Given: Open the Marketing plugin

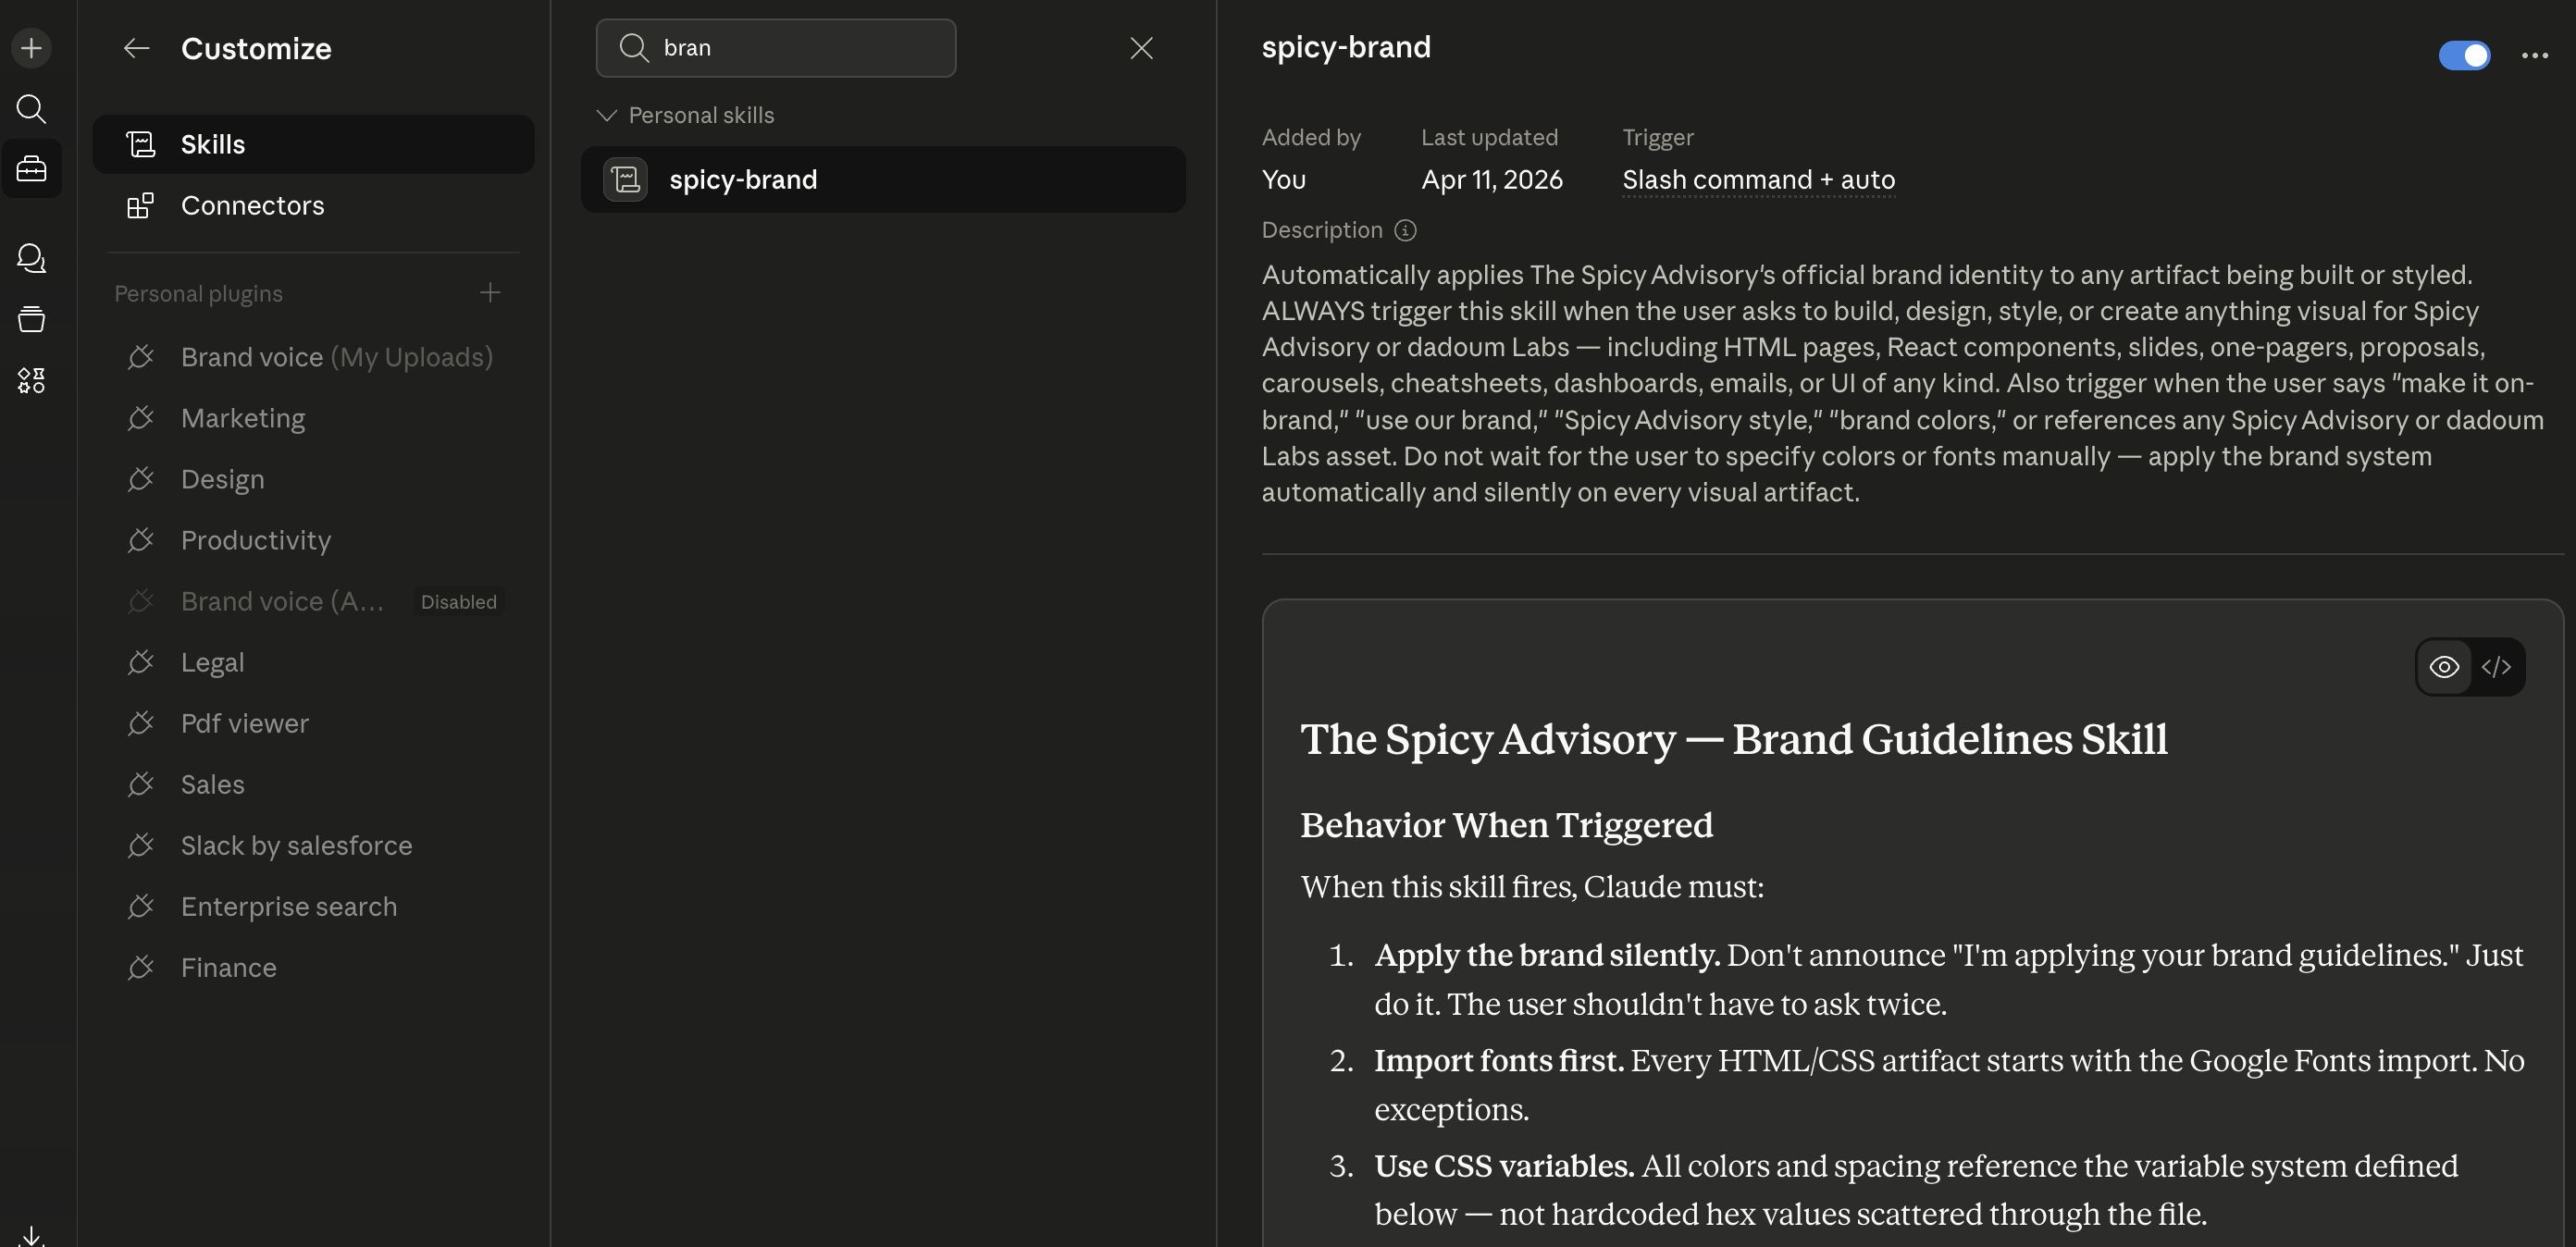Looking at the screenshot, I should pyautogui.click(x=243, y=418).
